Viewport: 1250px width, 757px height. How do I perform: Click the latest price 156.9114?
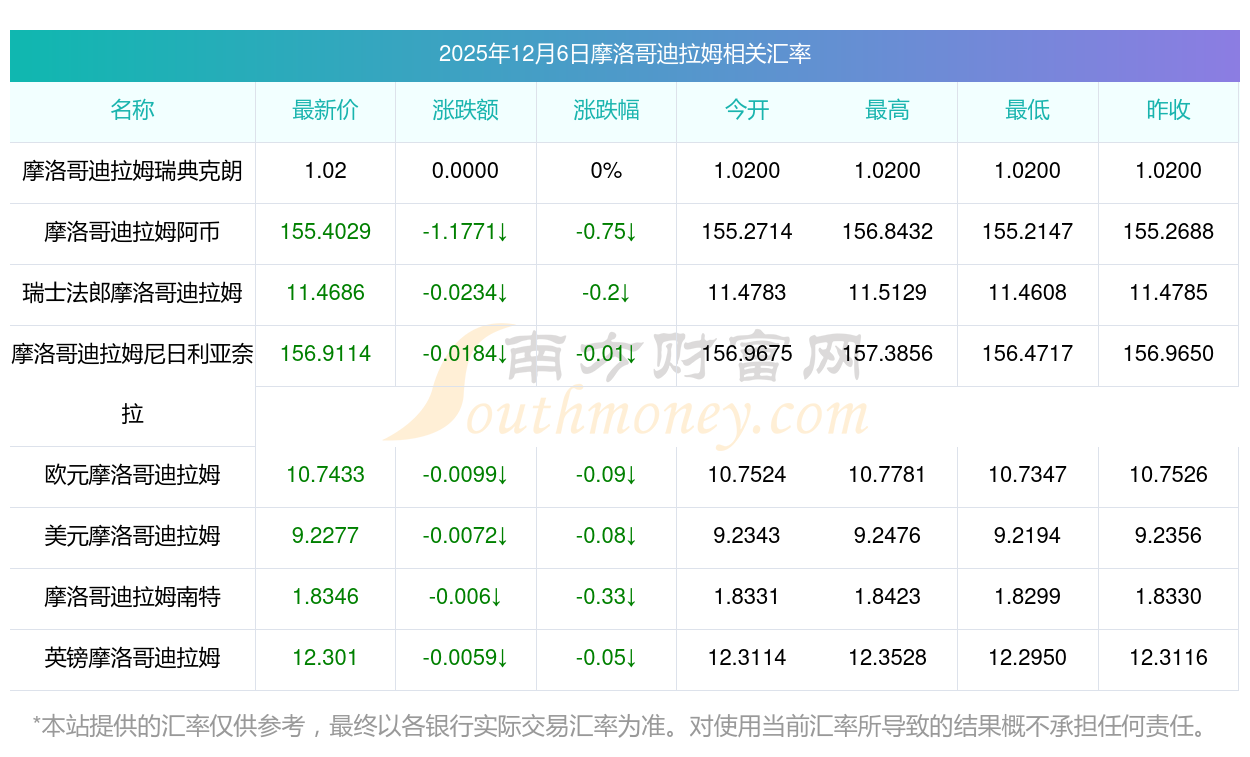[326, 354]
